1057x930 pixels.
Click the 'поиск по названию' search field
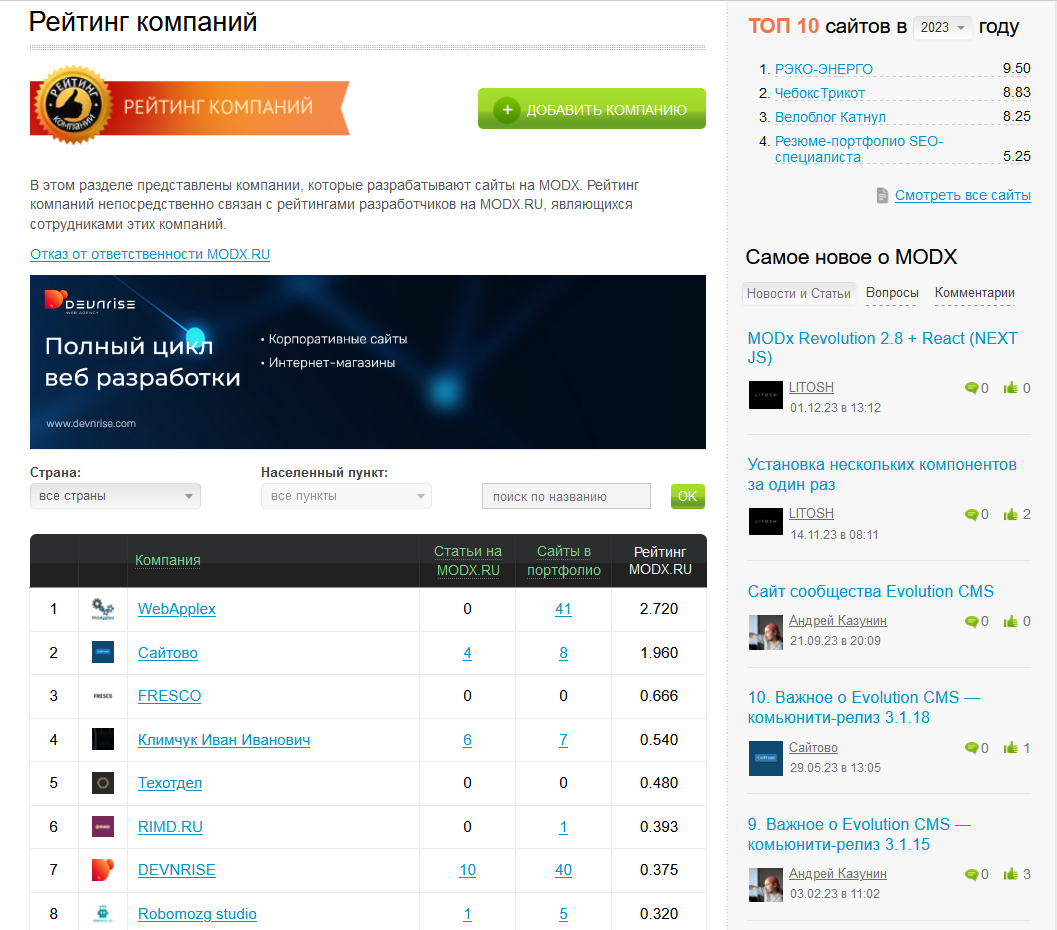point(566,496)
